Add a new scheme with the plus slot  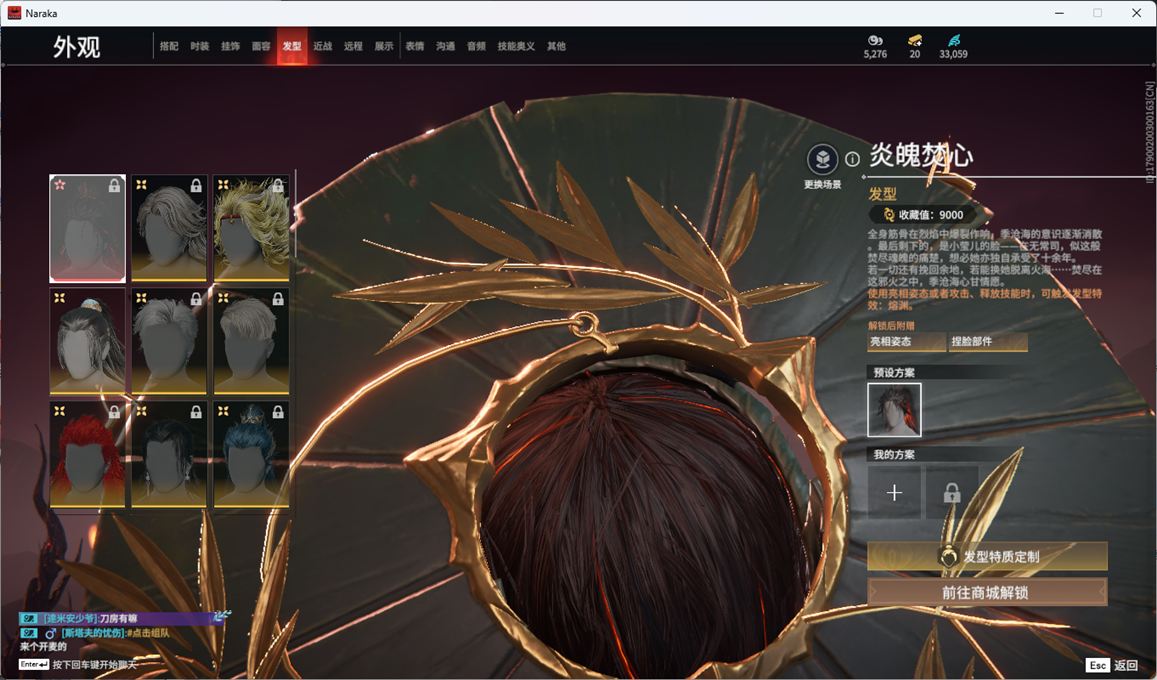[x=894, y=492]
